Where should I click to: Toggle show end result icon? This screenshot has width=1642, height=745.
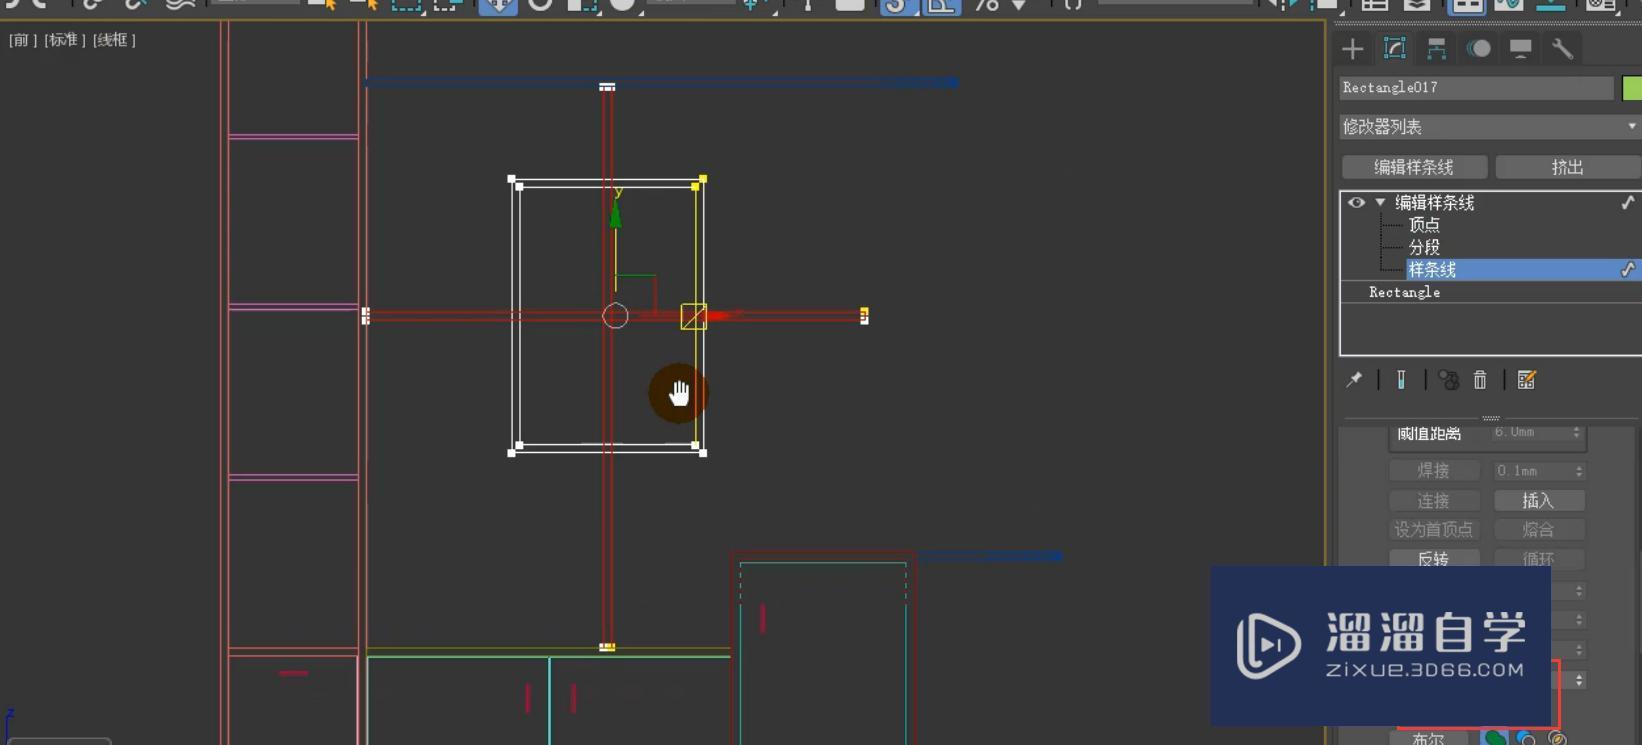(1401, 380)
